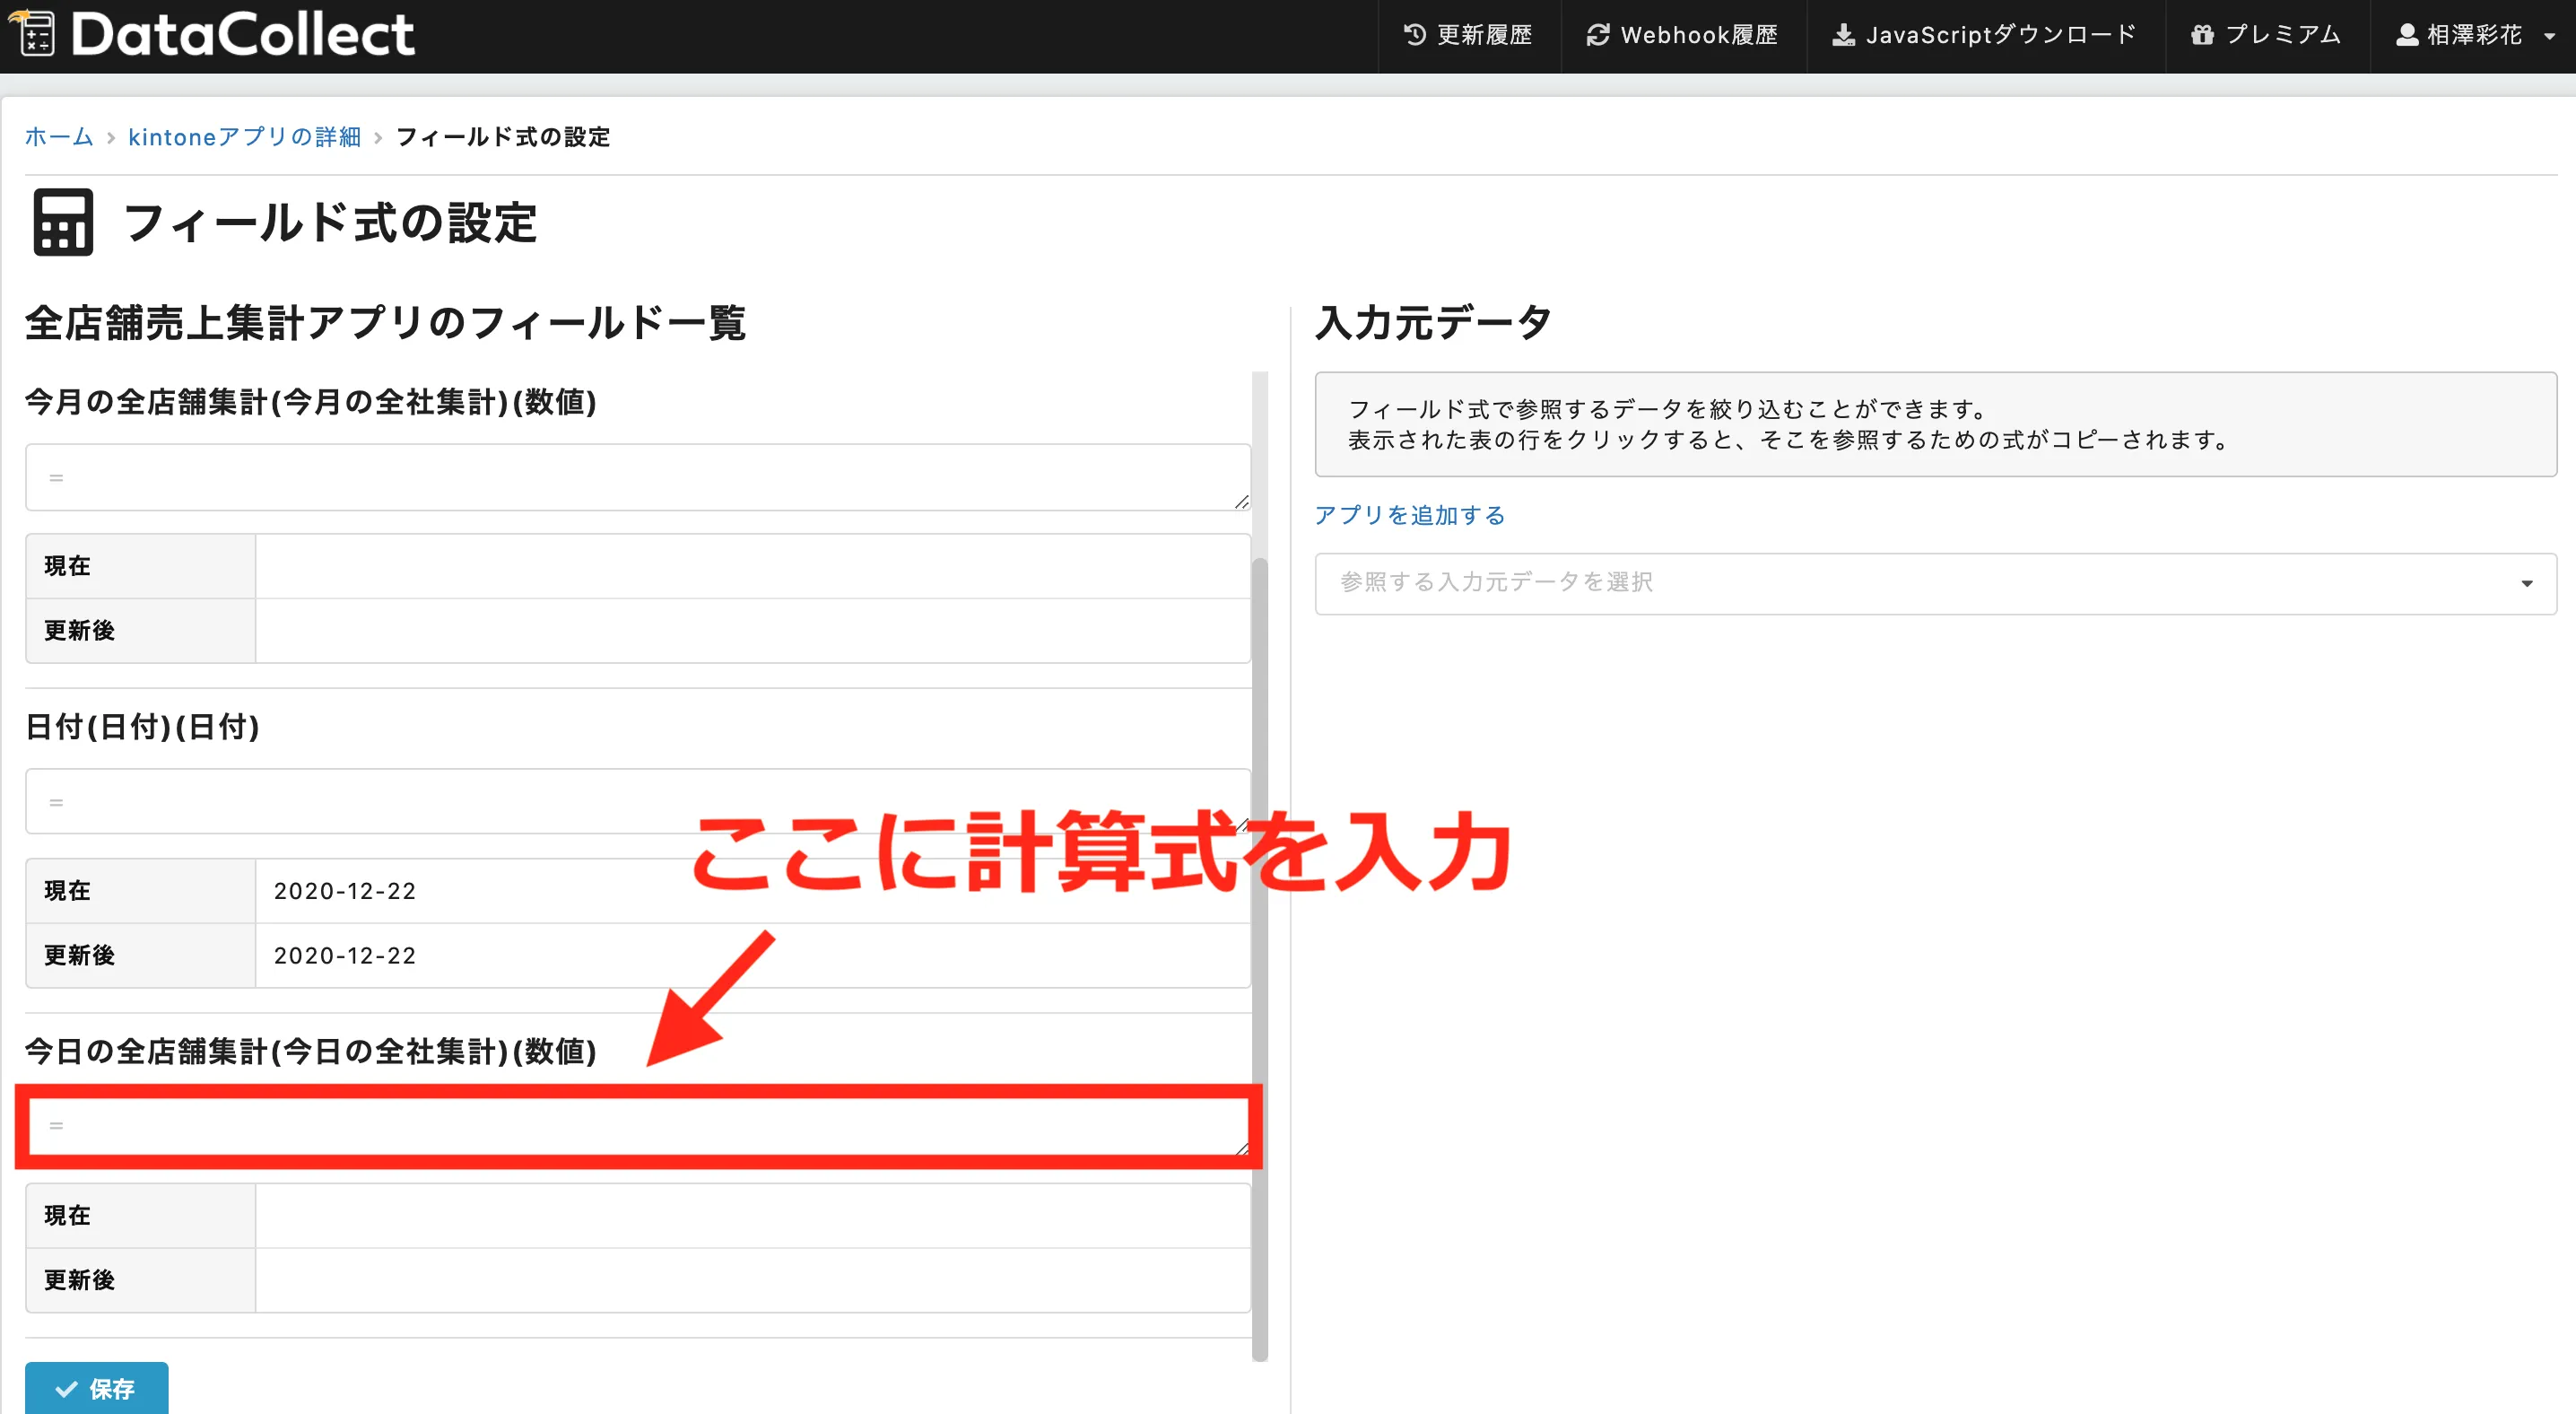Screen dimensions: 2576x1414
Task: Click the 相澤彩花 user profile icon
Action: click(x=2407, y=35)
